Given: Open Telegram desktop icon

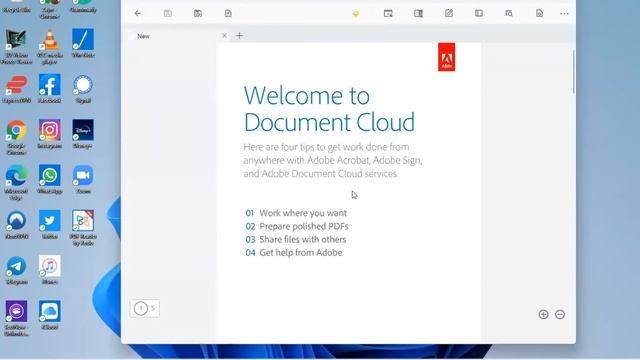Looking at the screenshot, I should 16,270.
